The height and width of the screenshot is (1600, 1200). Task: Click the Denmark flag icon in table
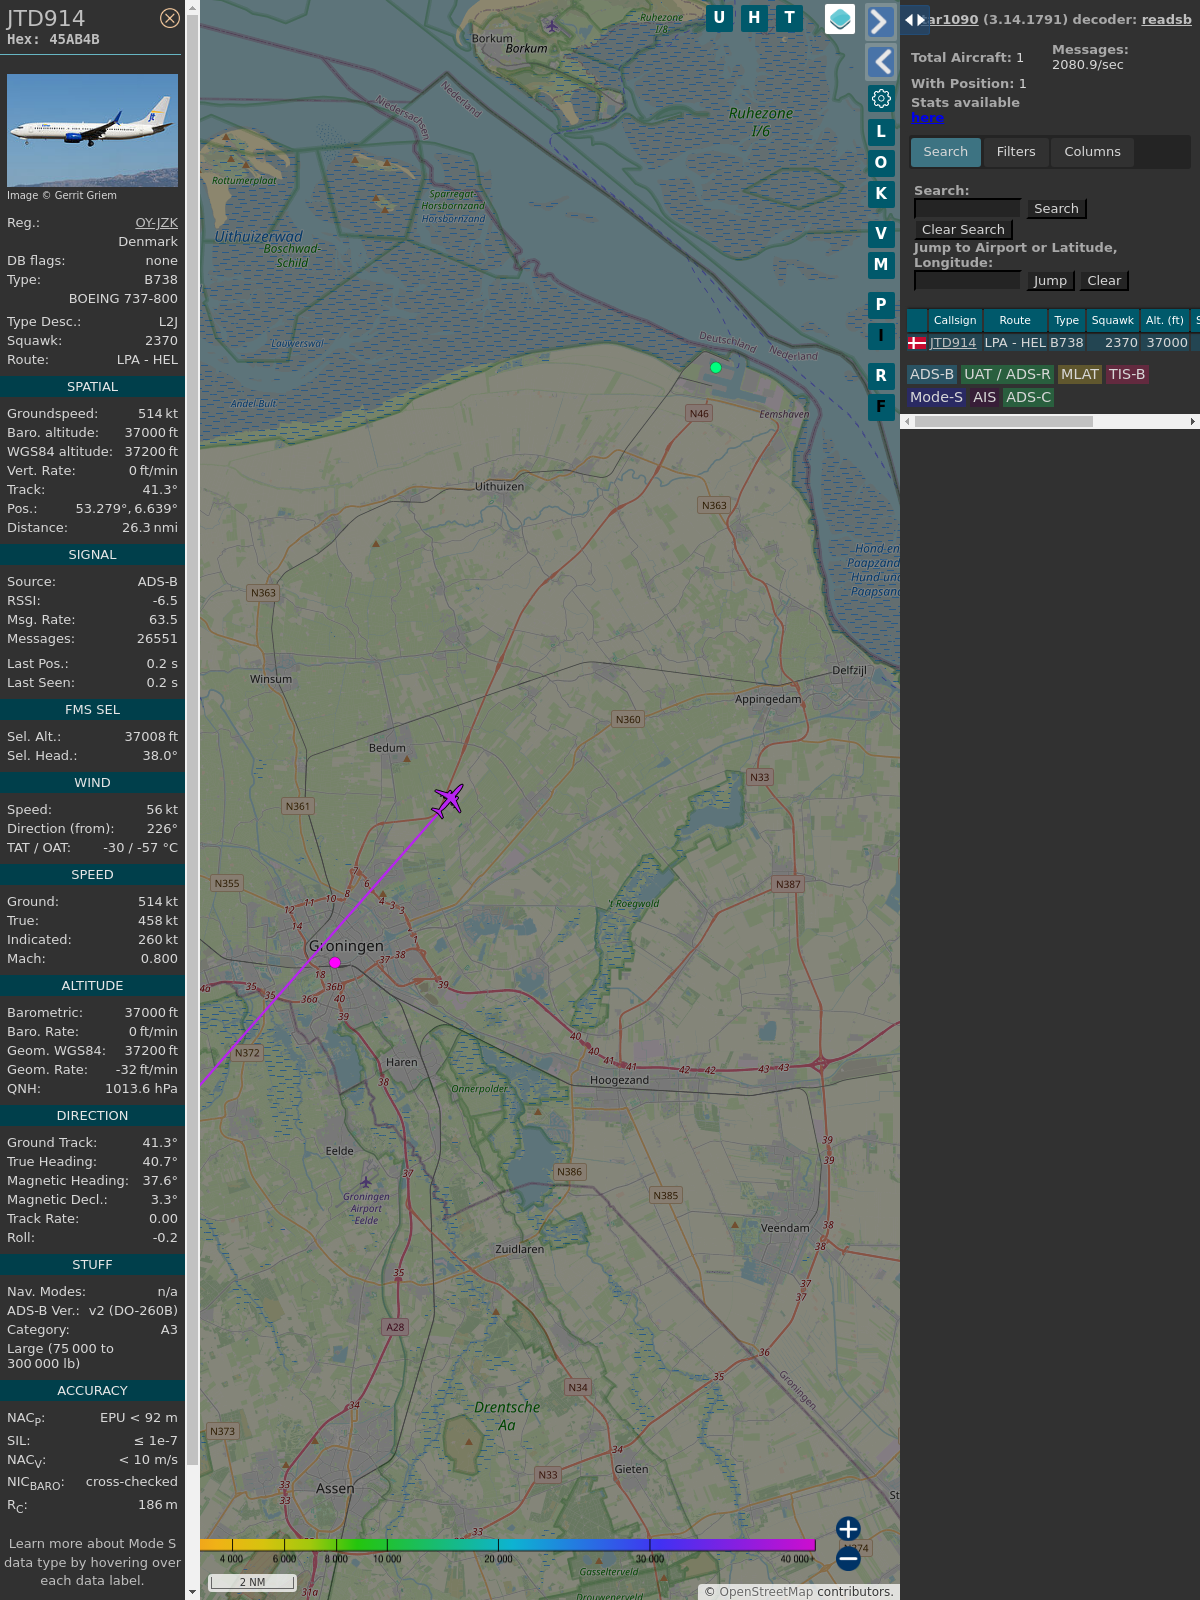tap(916, 343)
